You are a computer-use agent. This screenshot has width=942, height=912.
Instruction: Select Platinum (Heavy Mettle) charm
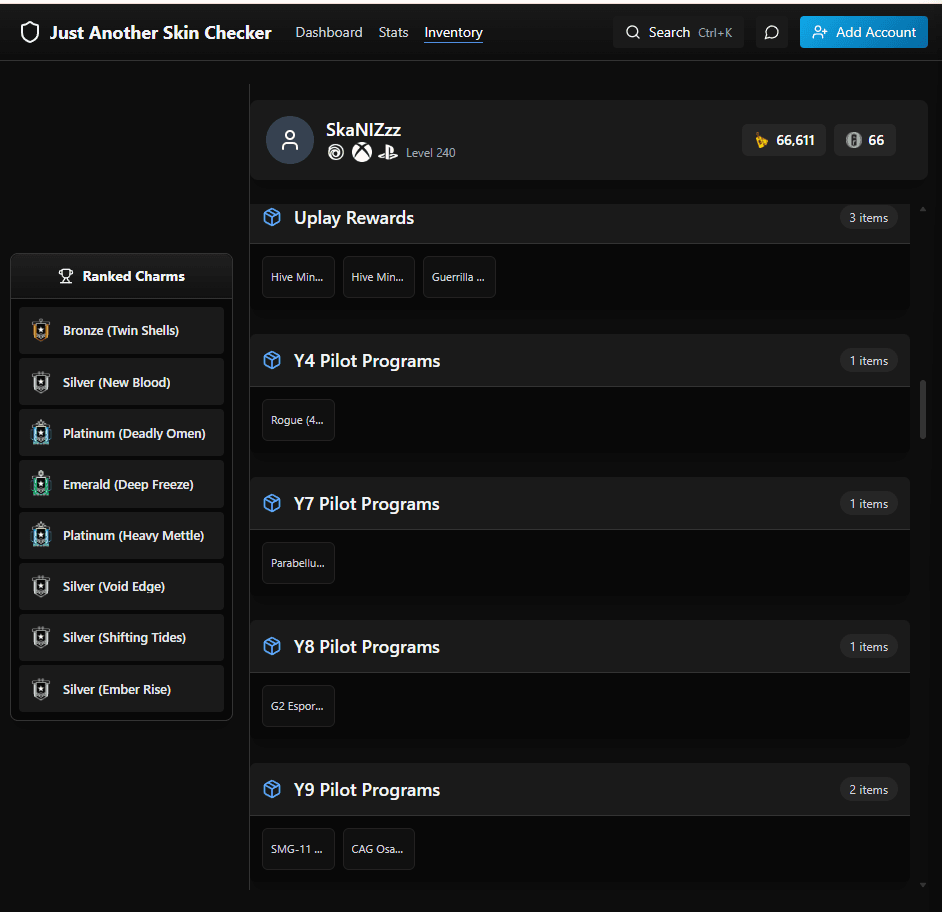121,535
